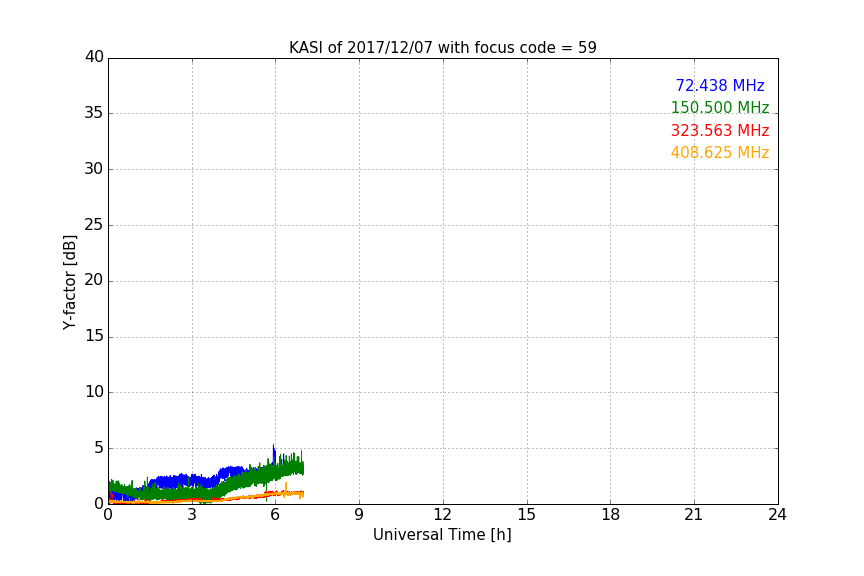Click the blue spike near hour 6
The height and width of the screenshot is (576, 864).
coord(274,452)
